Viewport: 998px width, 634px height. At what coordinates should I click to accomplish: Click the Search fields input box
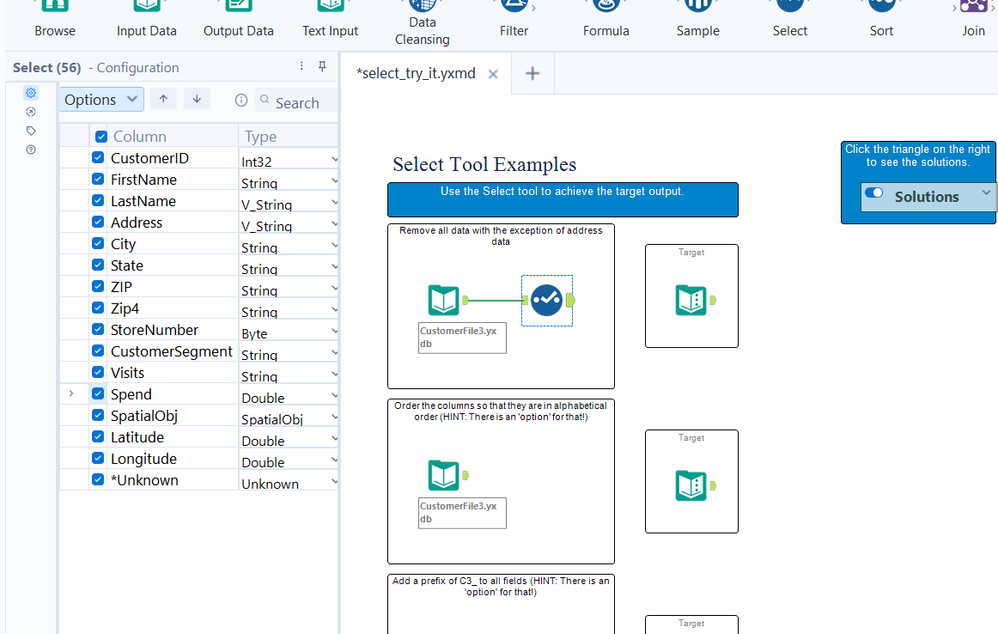coord(297,102)
